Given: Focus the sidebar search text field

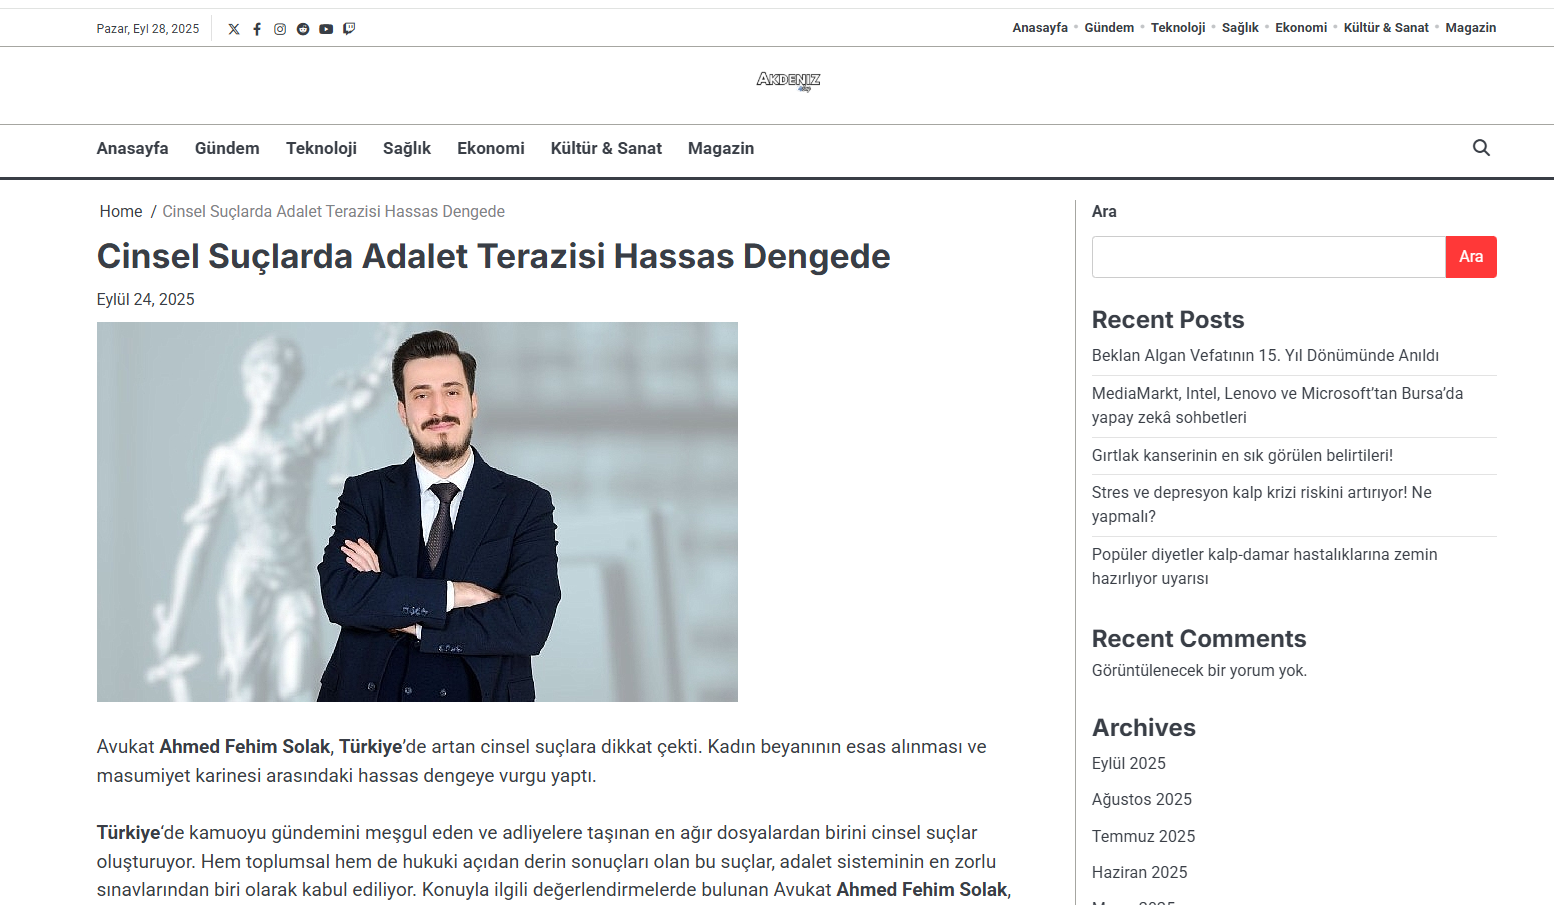Looking at the screenshot, I should click(1268, 257).
